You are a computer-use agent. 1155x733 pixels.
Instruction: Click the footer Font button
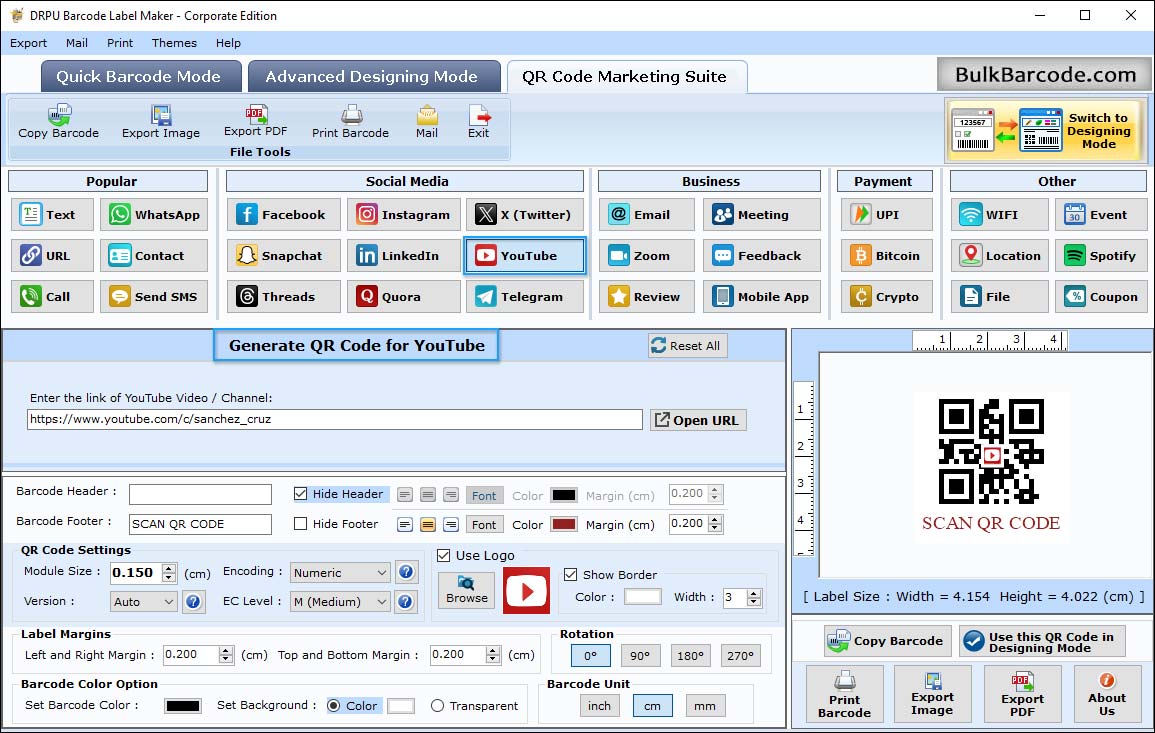pos(484,525)
